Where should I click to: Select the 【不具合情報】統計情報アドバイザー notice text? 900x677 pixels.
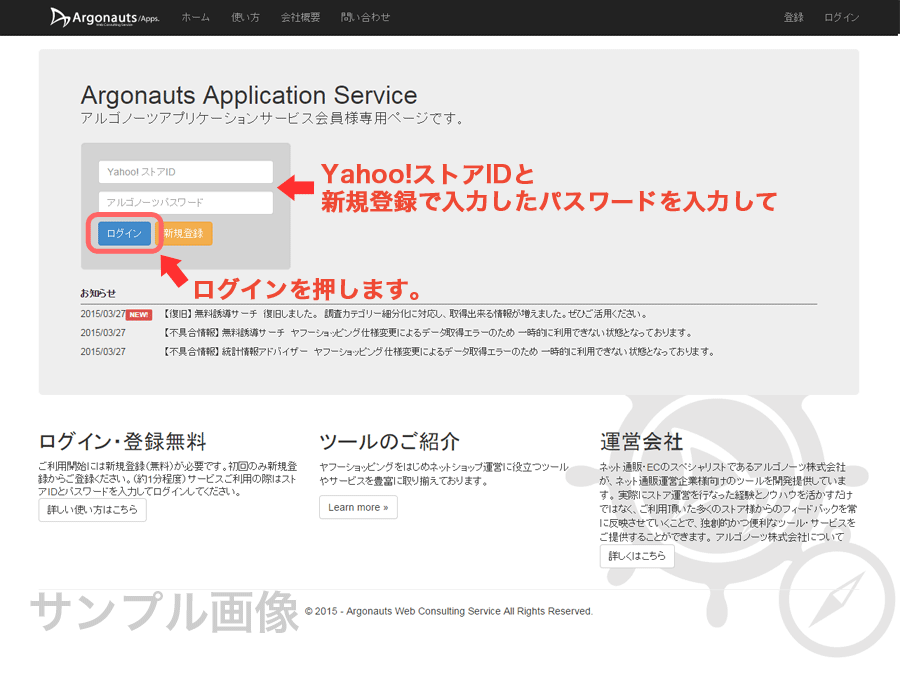(439, 352)
